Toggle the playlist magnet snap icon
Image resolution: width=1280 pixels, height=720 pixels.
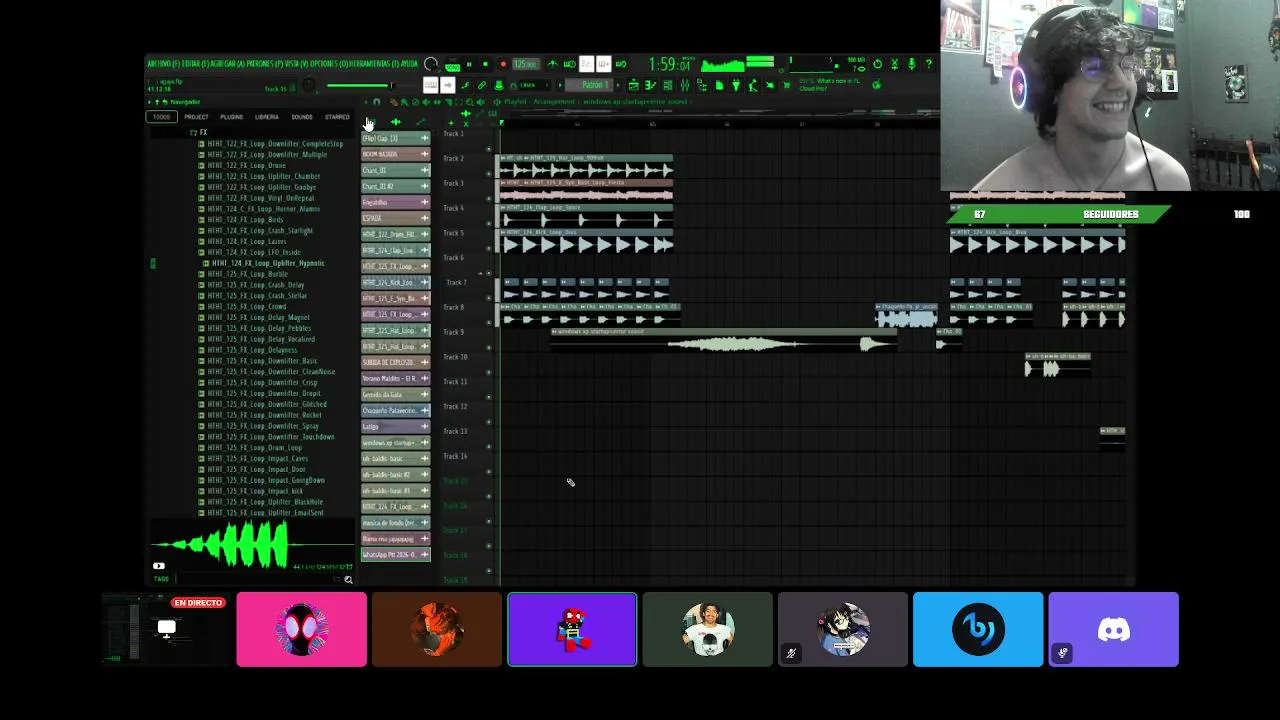click(376, 102)
